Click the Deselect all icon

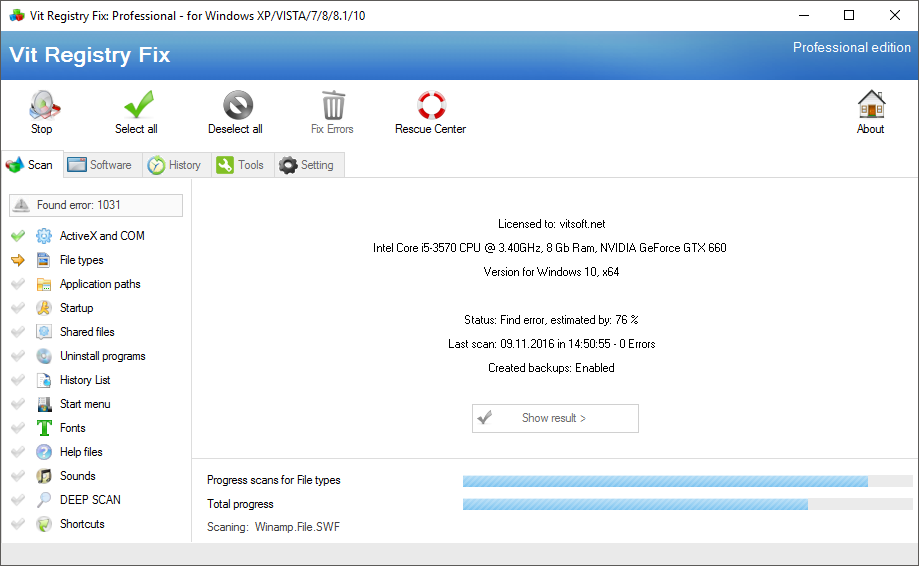(x=237, y=105)
